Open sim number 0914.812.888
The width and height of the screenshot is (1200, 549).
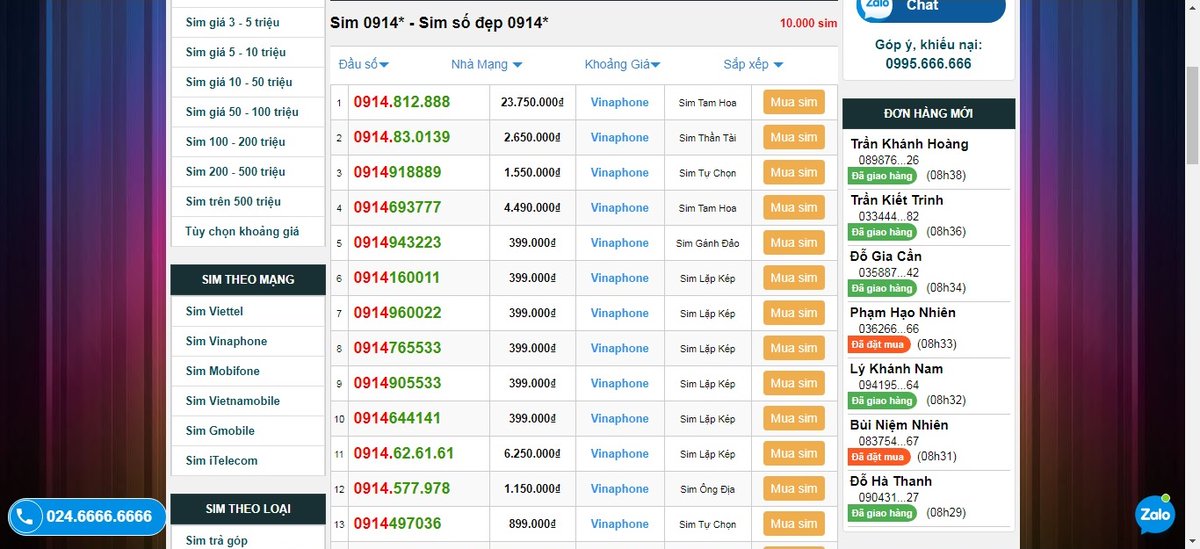pyautogui.click(x=402, y=102)
